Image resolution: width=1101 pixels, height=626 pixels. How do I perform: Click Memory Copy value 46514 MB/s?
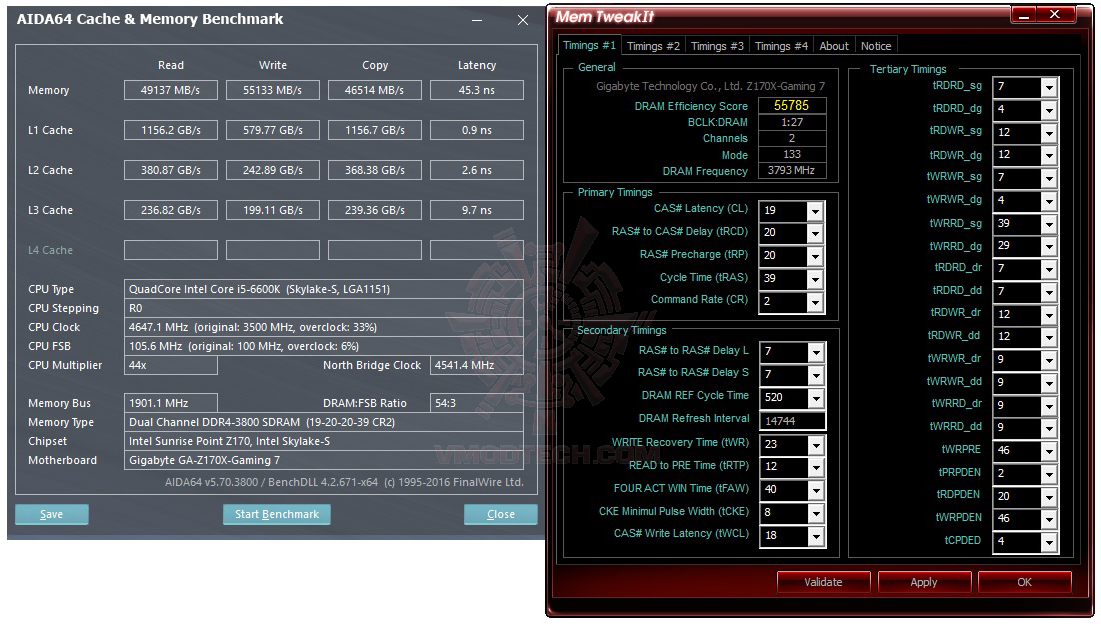(375, 91)
